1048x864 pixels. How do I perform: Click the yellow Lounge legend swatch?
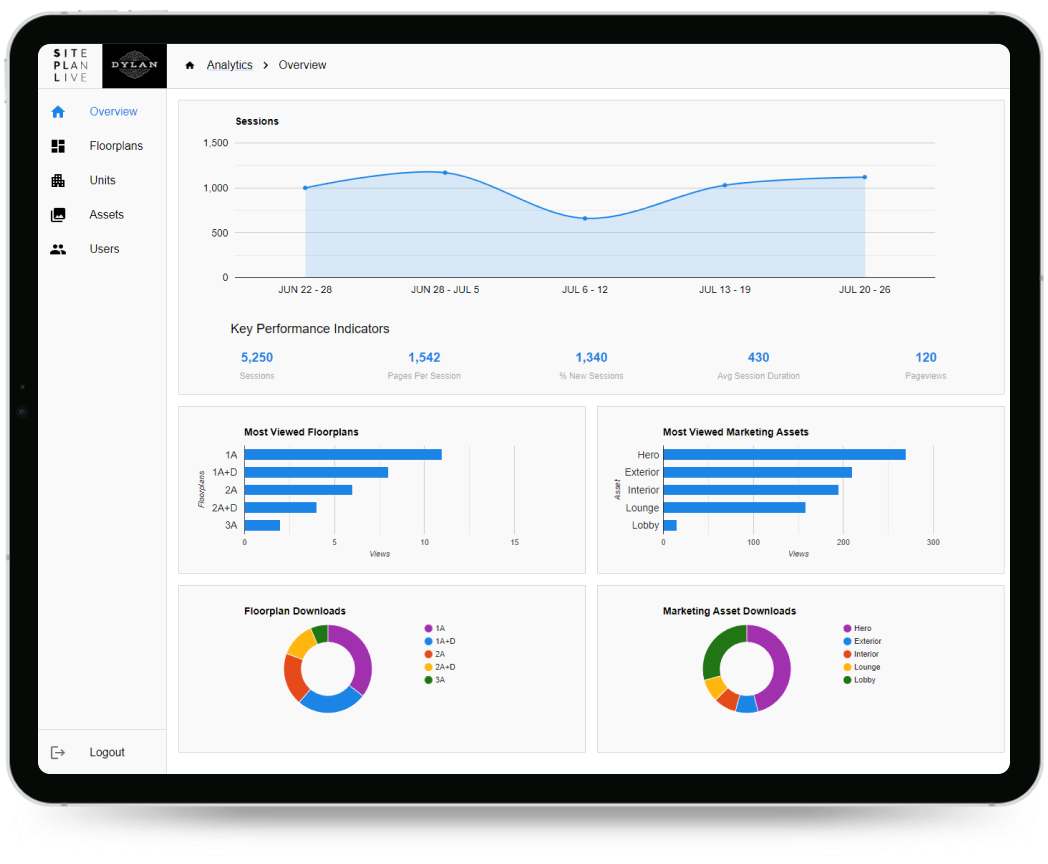(x=847, y=667)
